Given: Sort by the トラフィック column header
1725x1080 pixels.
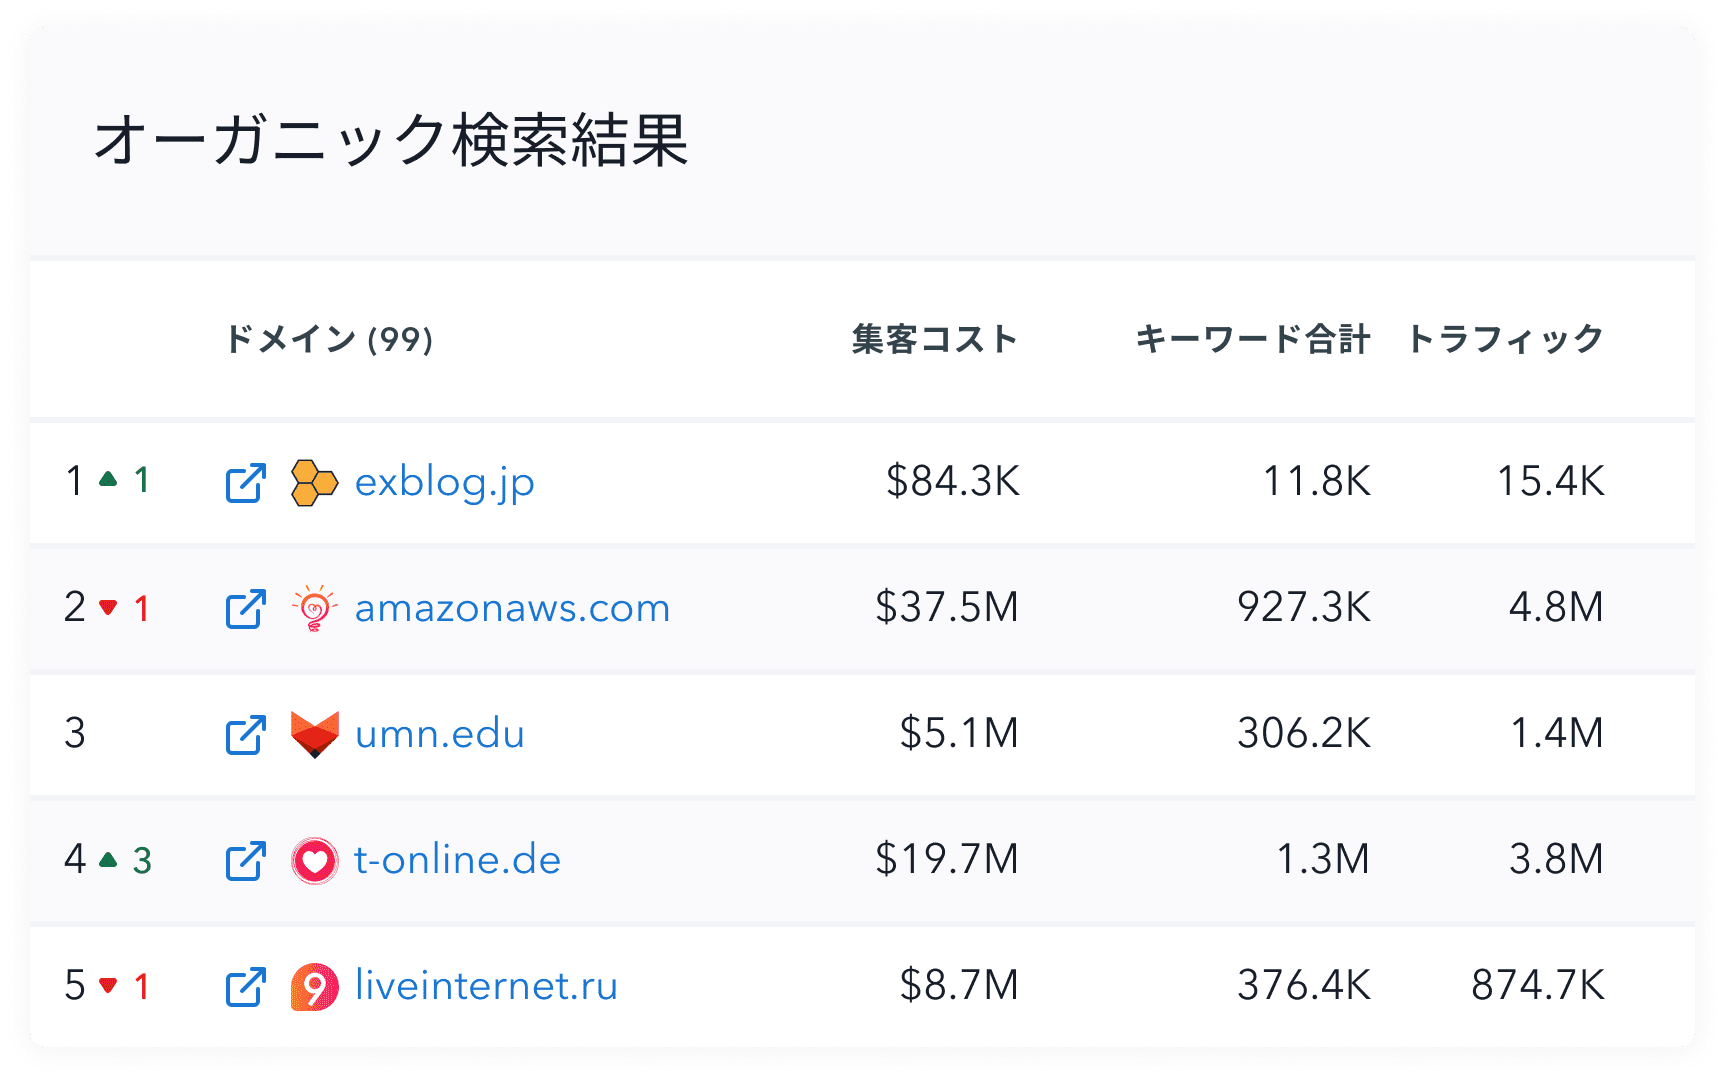Looking at the screenshot, I should click(x=1505, y=340).
